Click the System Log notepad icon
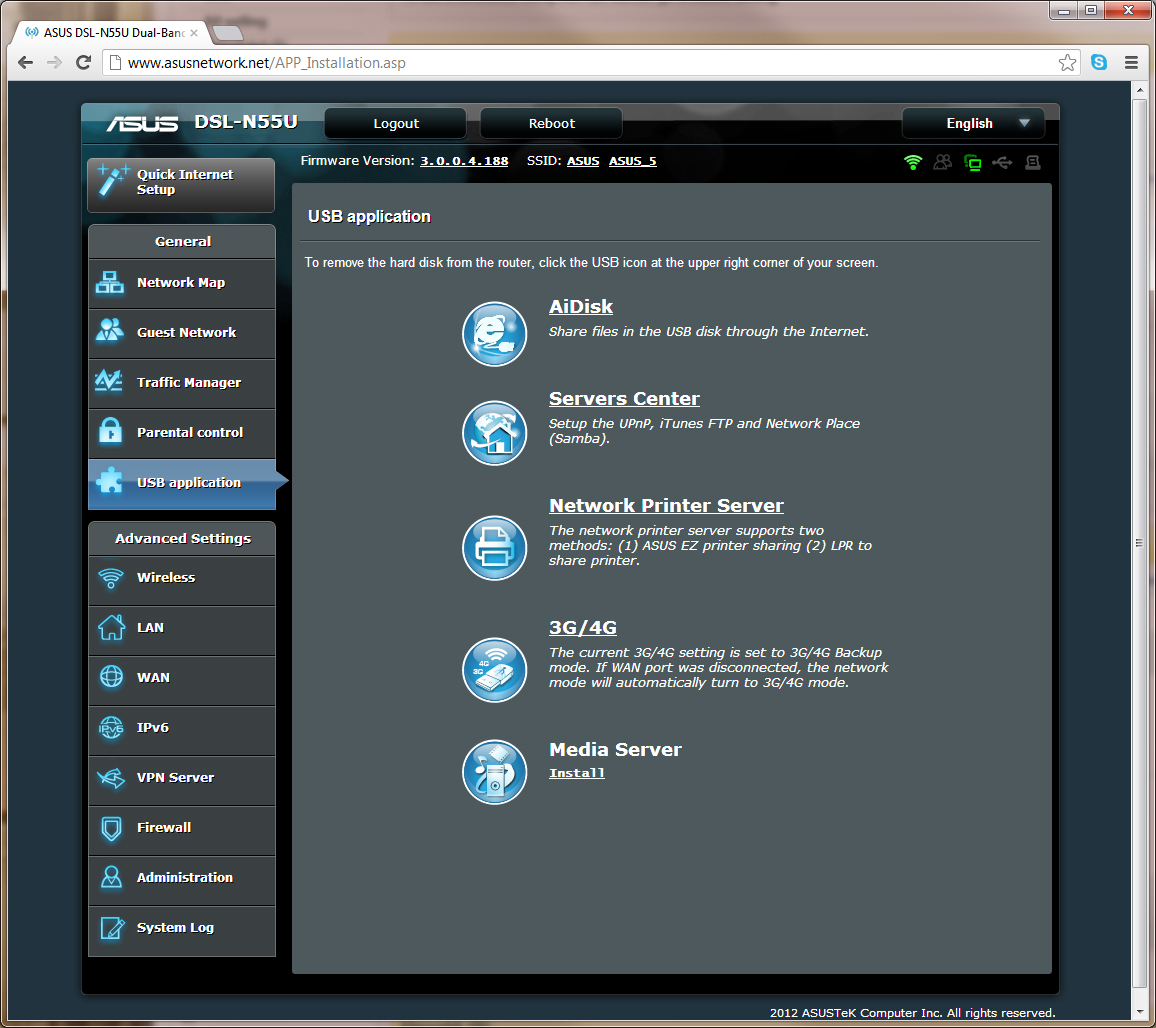This screenshot has height=1028, width=1156. pos(112,928)
